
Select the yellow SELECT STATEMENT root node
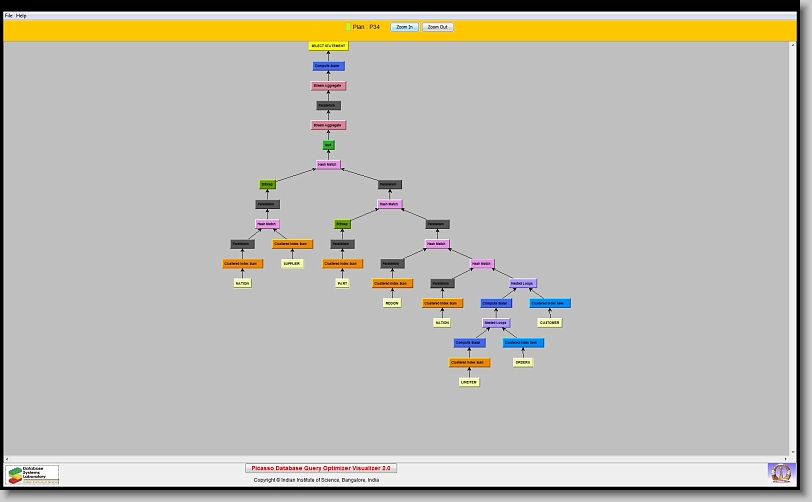(328, 46)
